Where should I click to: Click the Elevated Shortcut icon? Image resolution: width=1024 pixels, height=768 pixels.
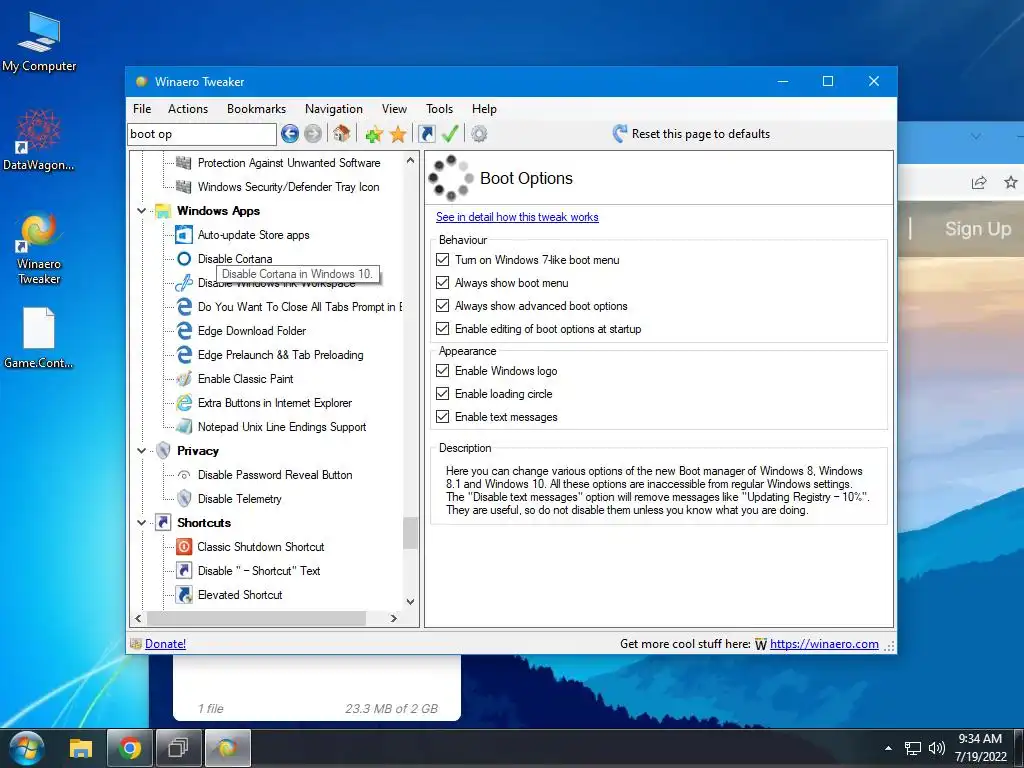pyautogui.click(x=184, y=595)
